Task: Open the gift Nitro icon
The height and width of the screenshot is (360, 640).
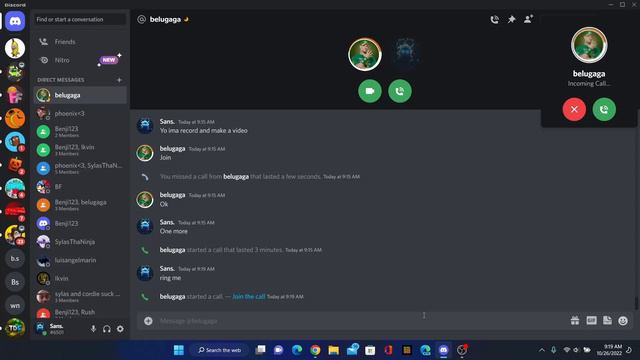Action: pos(575,321)
